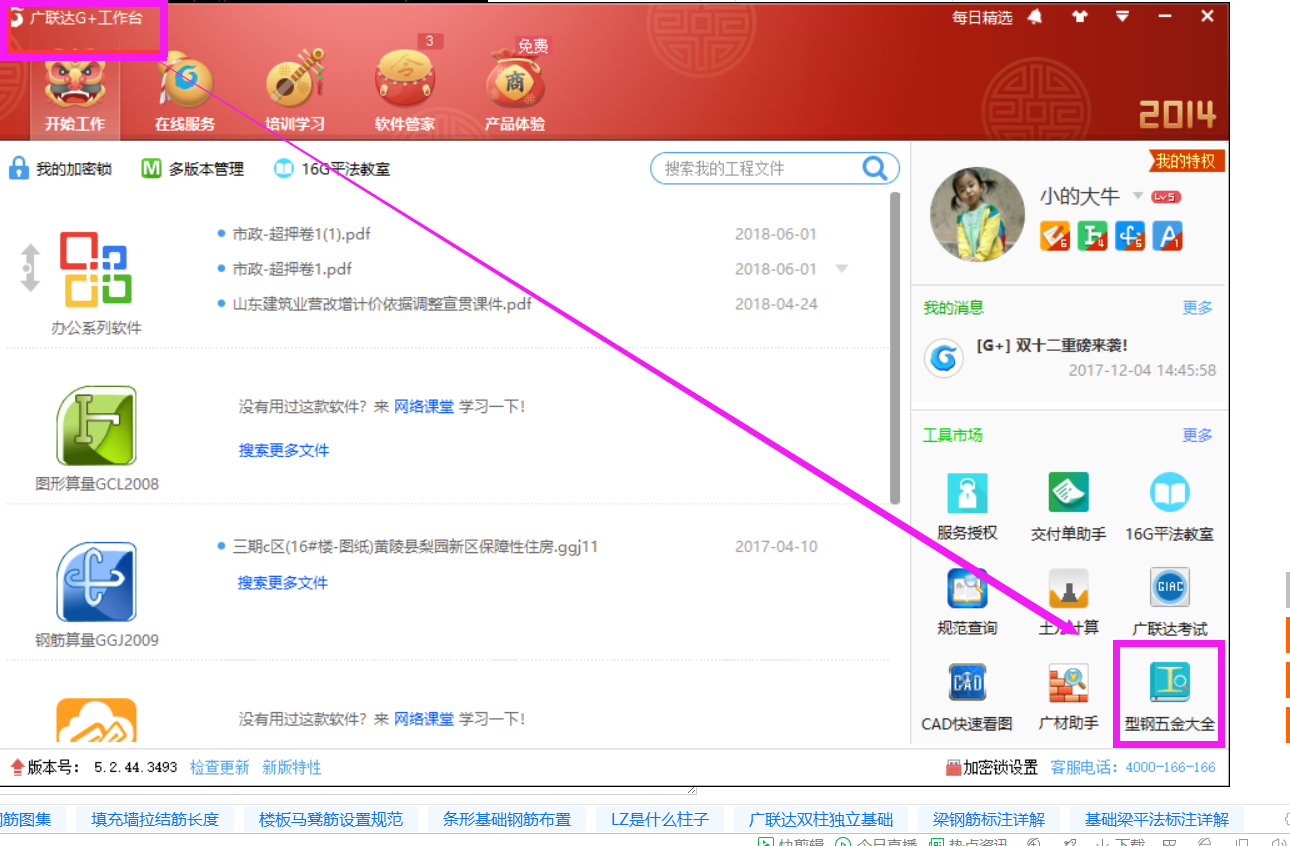
Task: Open 加密锁设置 in the status bar
Action: click(992, 767)
